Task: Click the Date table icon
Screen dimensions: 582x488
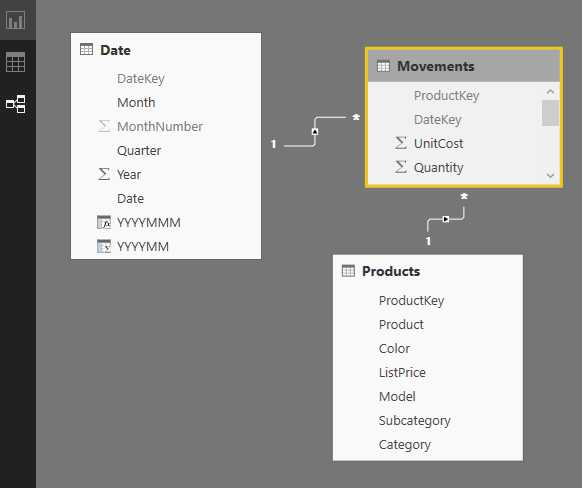Action: (x=86, y=49)
